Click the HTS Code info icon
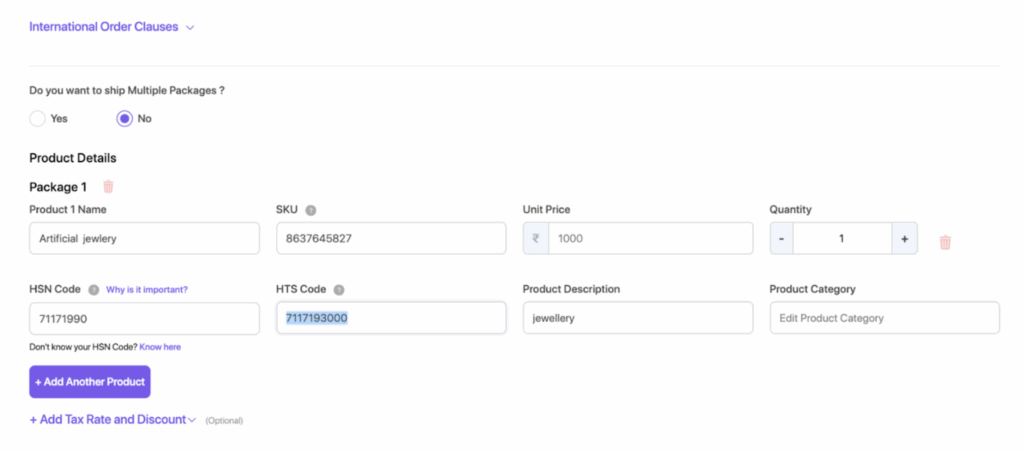 point(339,290)
